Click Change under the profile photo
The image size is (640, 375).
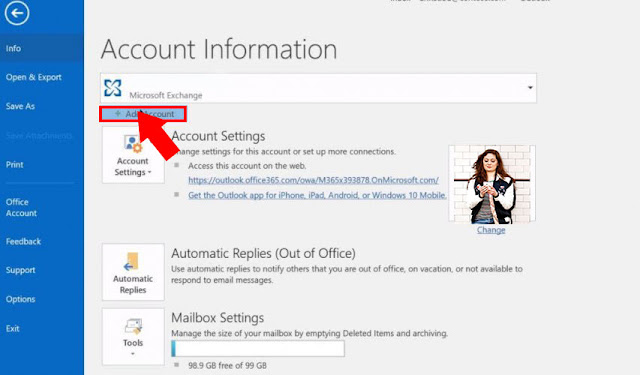point(491,230)
